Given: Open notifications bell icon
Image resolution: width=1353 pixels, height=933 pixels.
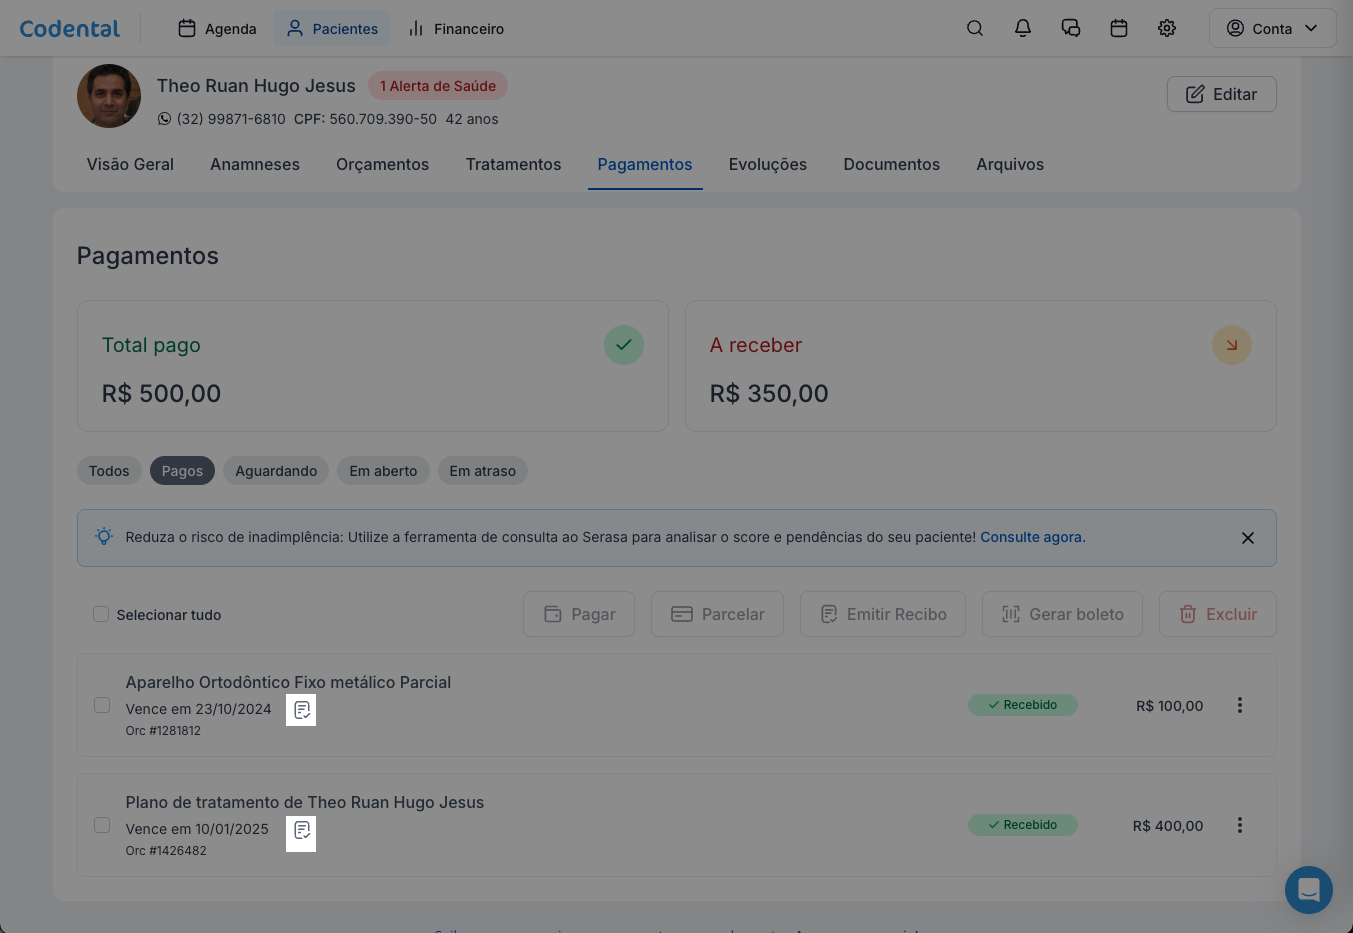Looking at the screenshot, I should [1023, 28].
